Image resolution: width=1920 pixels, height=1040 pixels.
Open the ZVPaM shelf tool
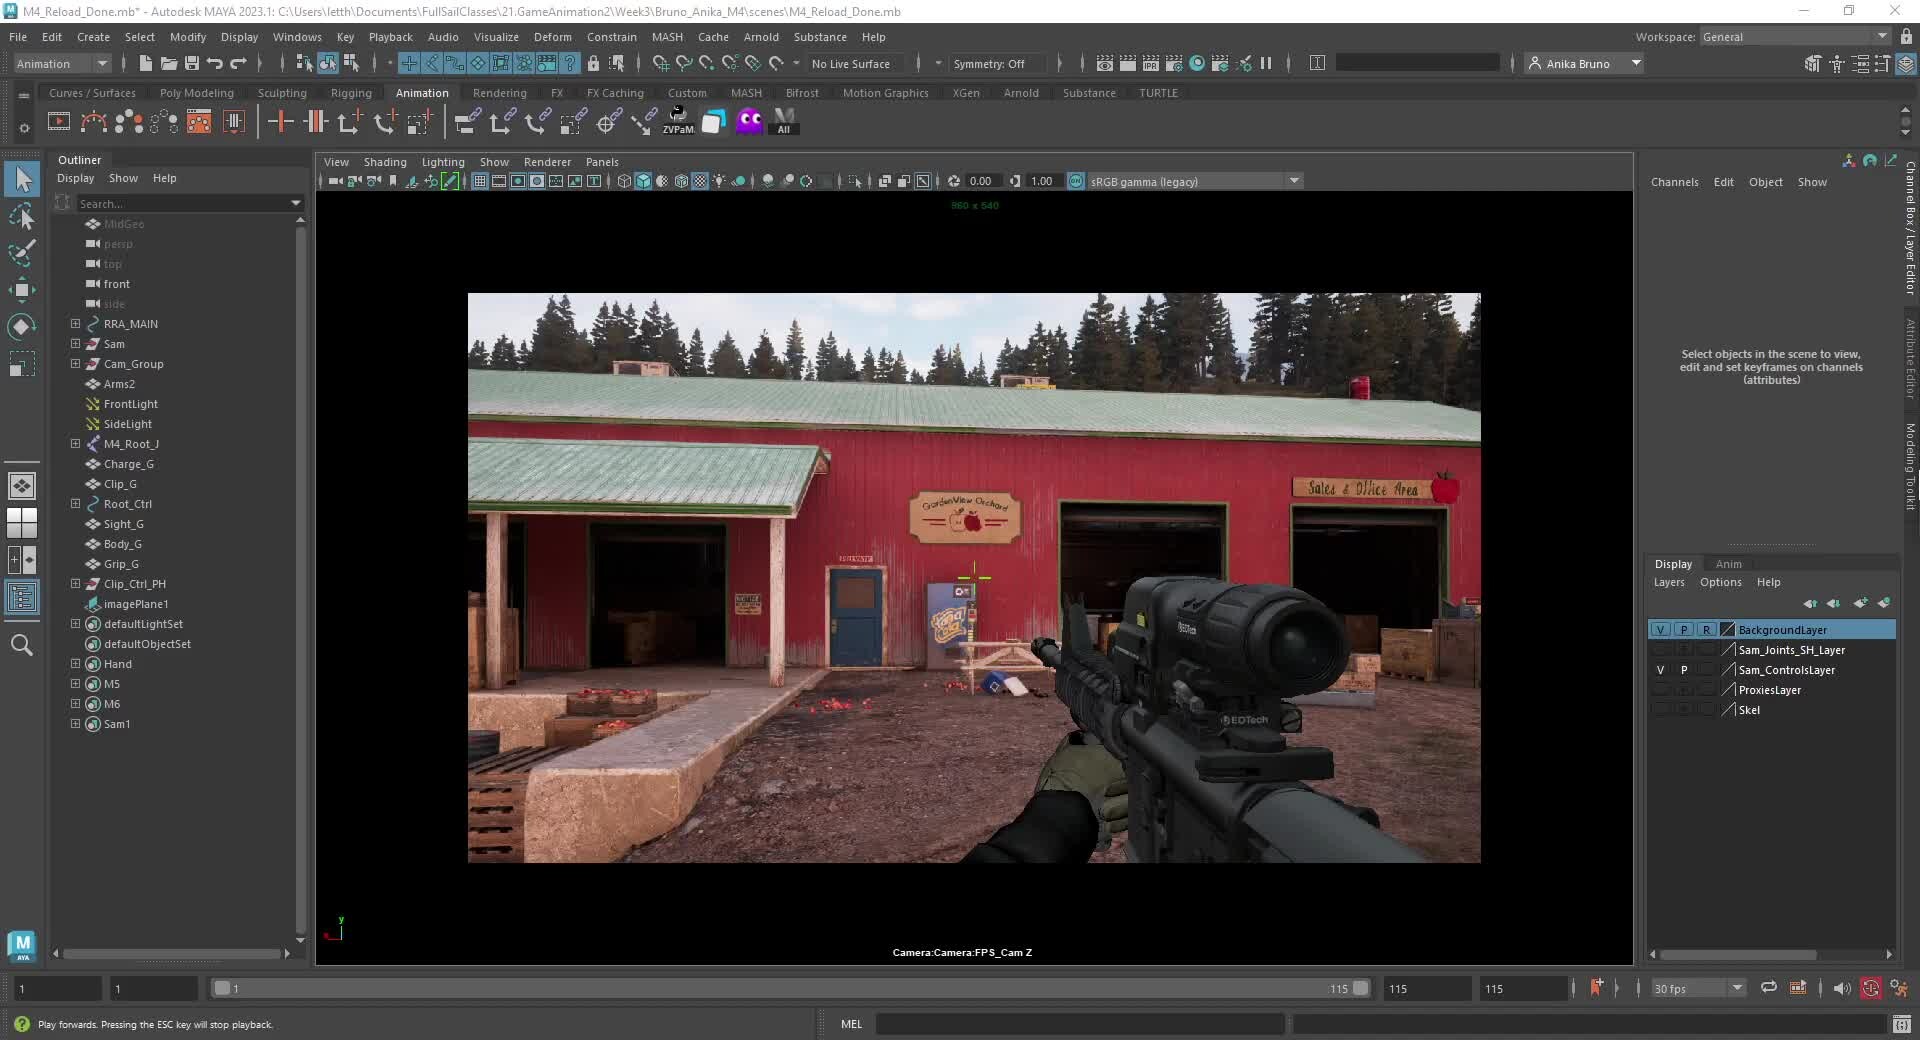pos(678,121)
